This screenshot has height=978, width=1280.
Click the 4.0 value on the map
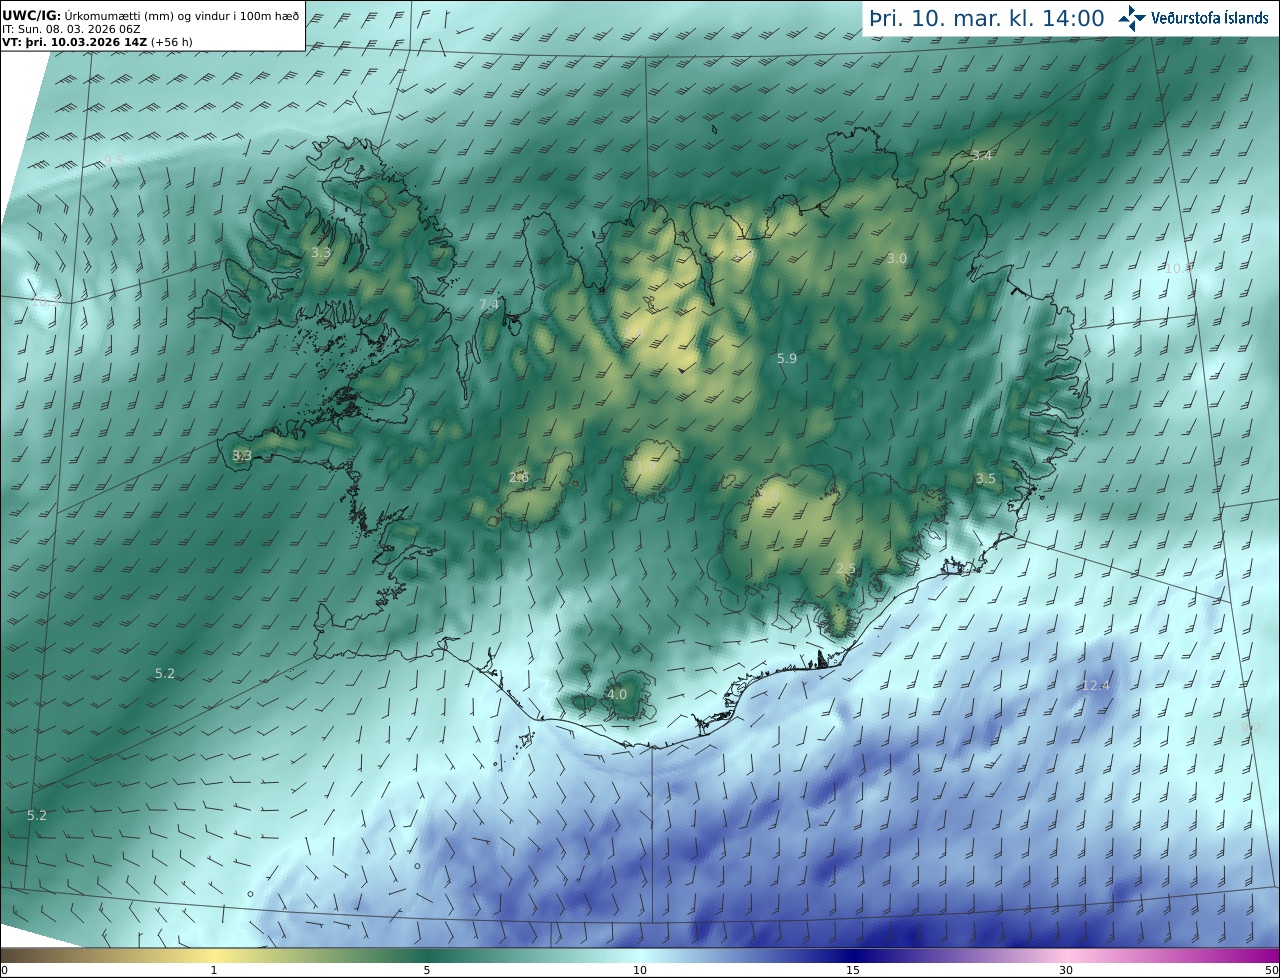(x=617, y=694)
